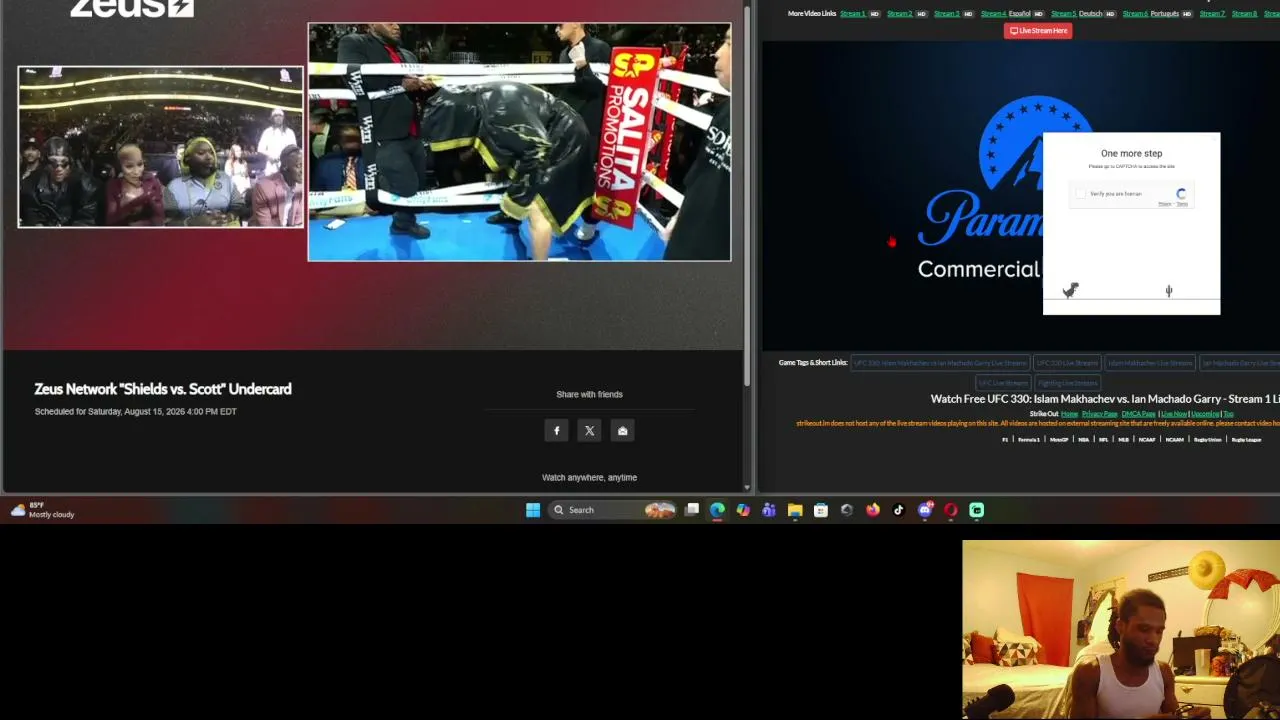Launch Copilot from the taskbar
The height and width of the screenshot is (720, 1280).
tap(743, 510)
